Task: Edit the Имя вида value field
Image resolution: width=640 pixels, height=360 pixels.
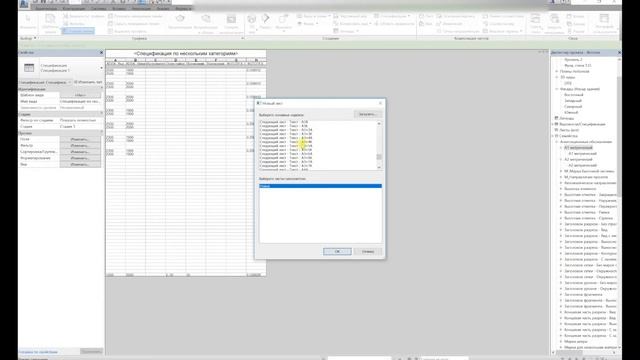Action: 80,101
